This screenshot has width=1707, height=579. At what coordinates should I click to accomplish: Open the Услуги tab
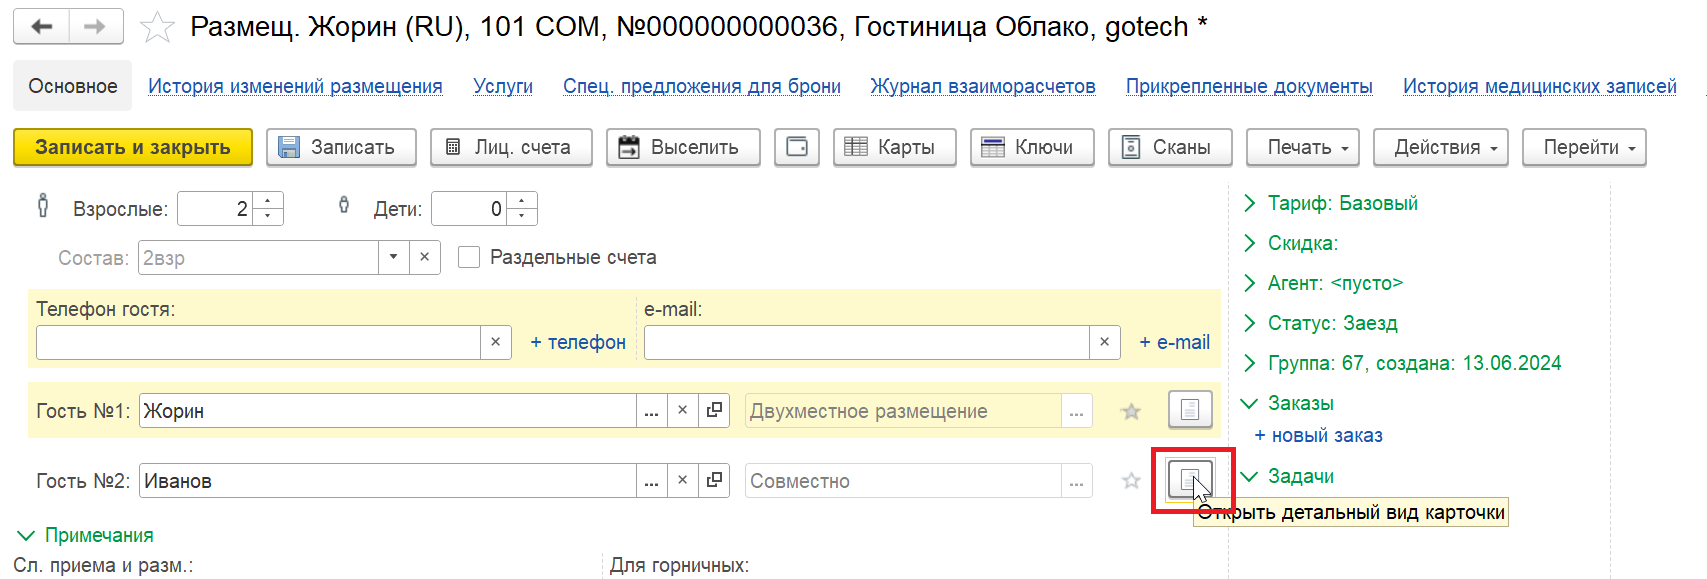(x=503, y=86)
